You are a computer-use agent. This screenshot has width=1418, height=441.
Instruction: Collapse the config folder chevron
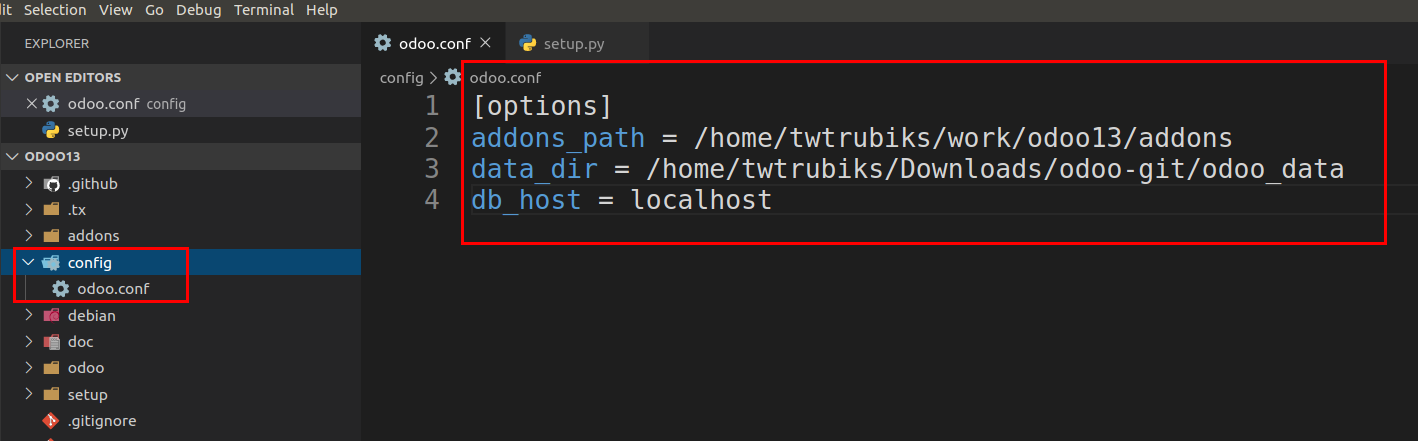[x=28, y=262]
